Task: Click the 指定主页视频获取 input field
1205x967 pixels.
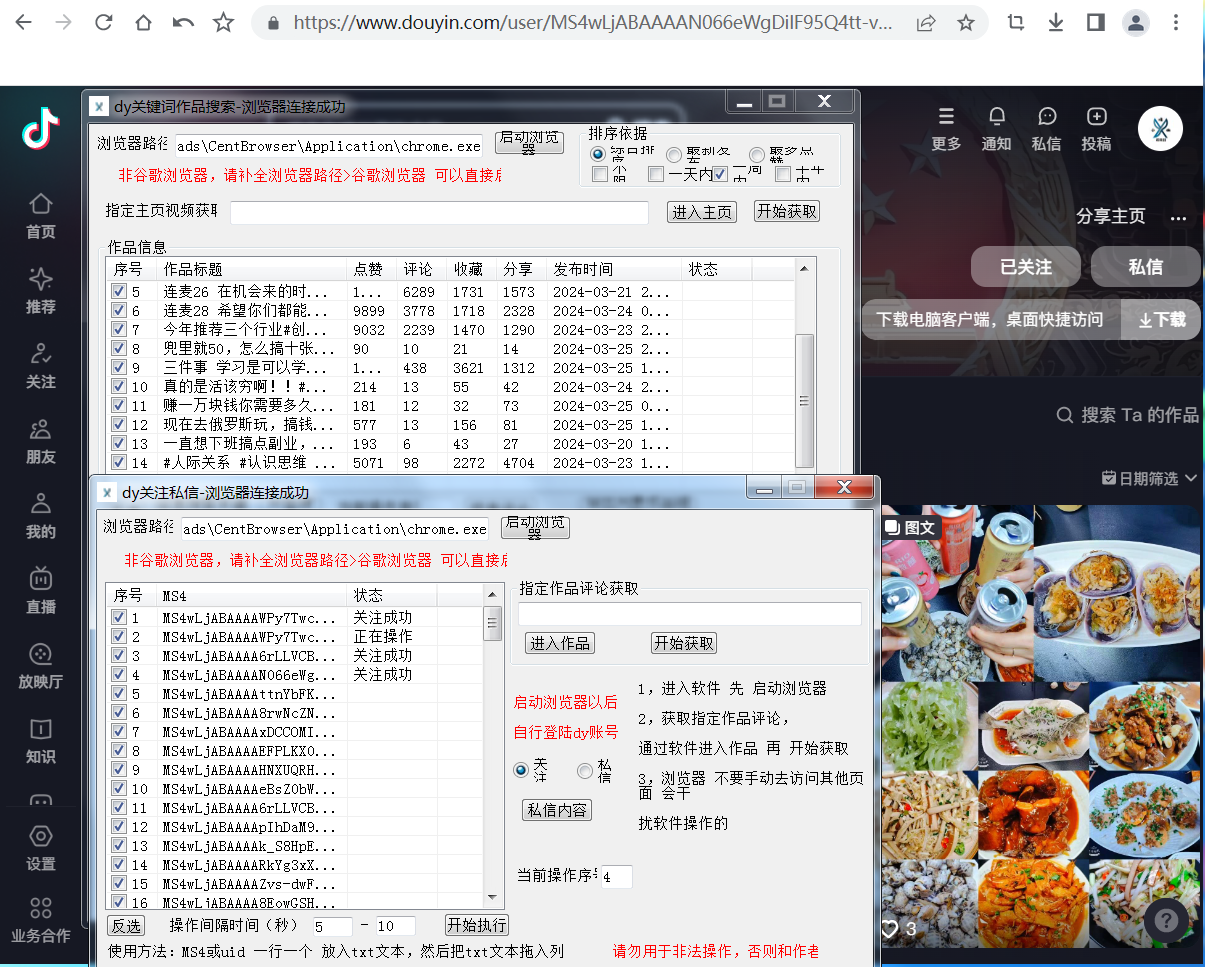Action: coord(439,213)
